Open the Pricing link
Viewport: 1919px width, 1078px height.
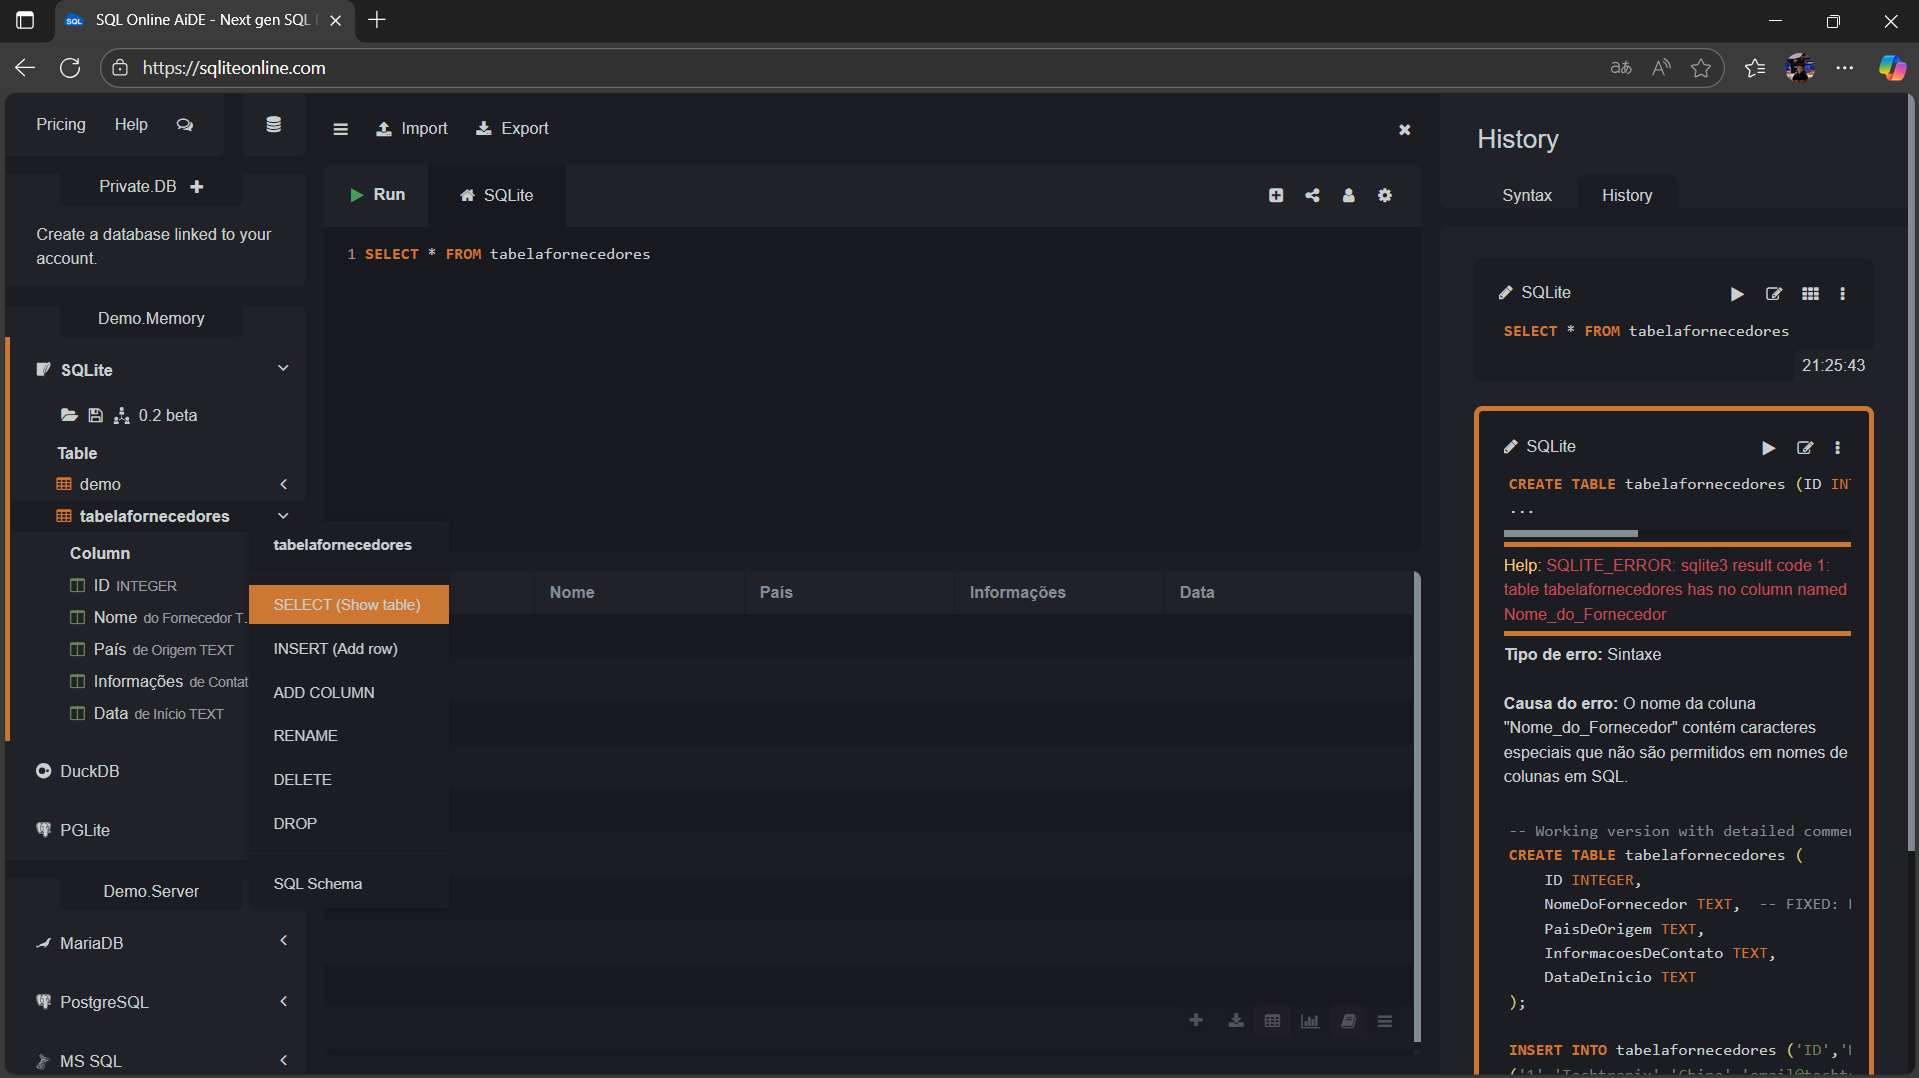(61, 125)
